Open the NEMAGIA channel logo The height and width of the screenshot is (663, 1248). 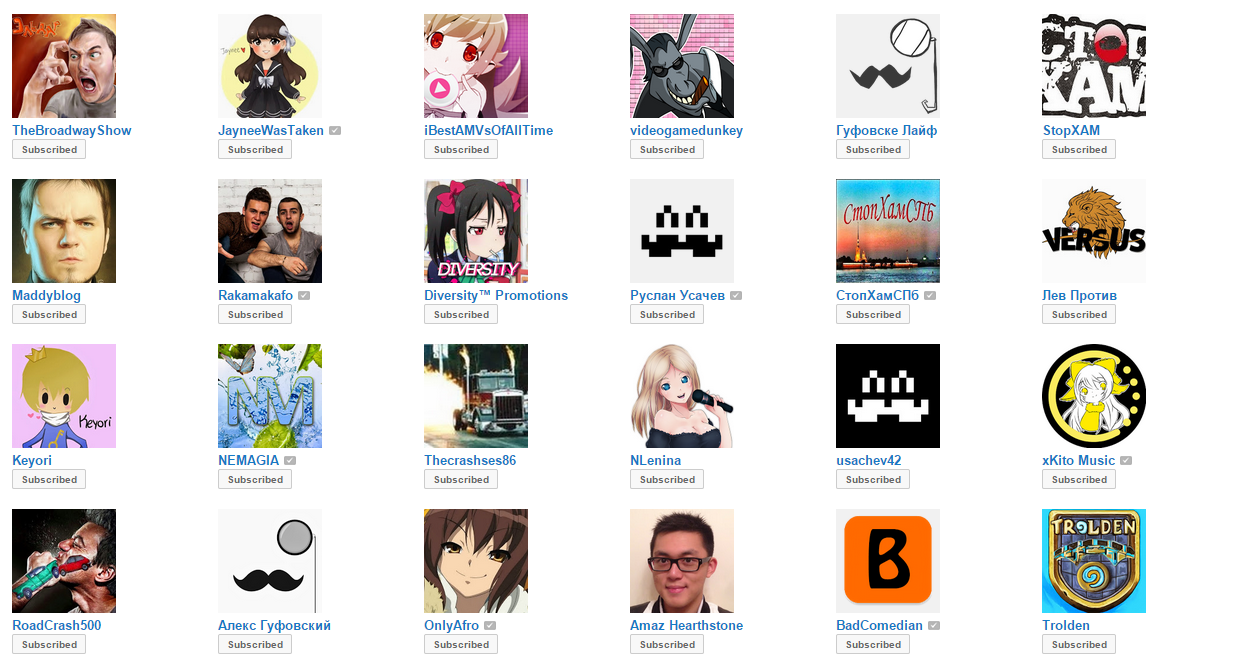coord(270,396)
